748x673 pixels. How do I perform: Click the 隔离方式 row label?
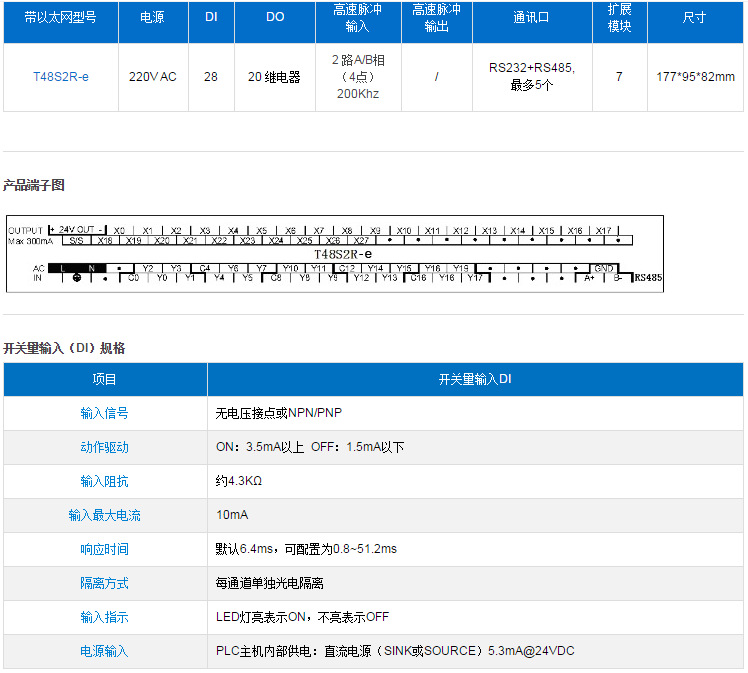pyautogui.click(x=104, y=583)
